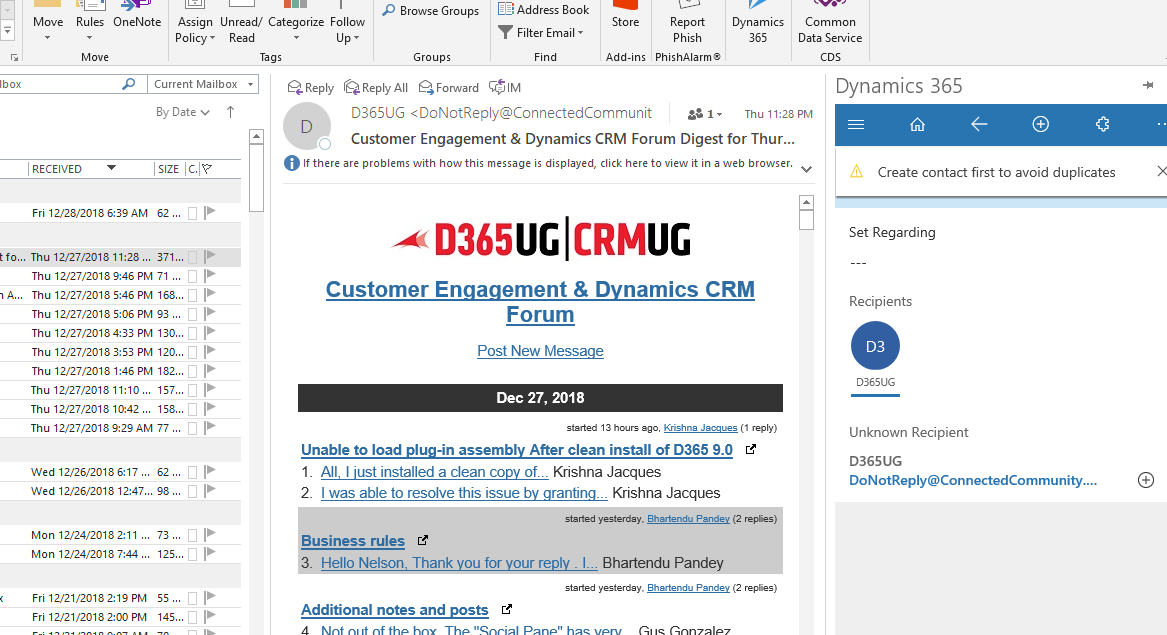
Task: Open Assign Policy menu
Action: point(194,24)
